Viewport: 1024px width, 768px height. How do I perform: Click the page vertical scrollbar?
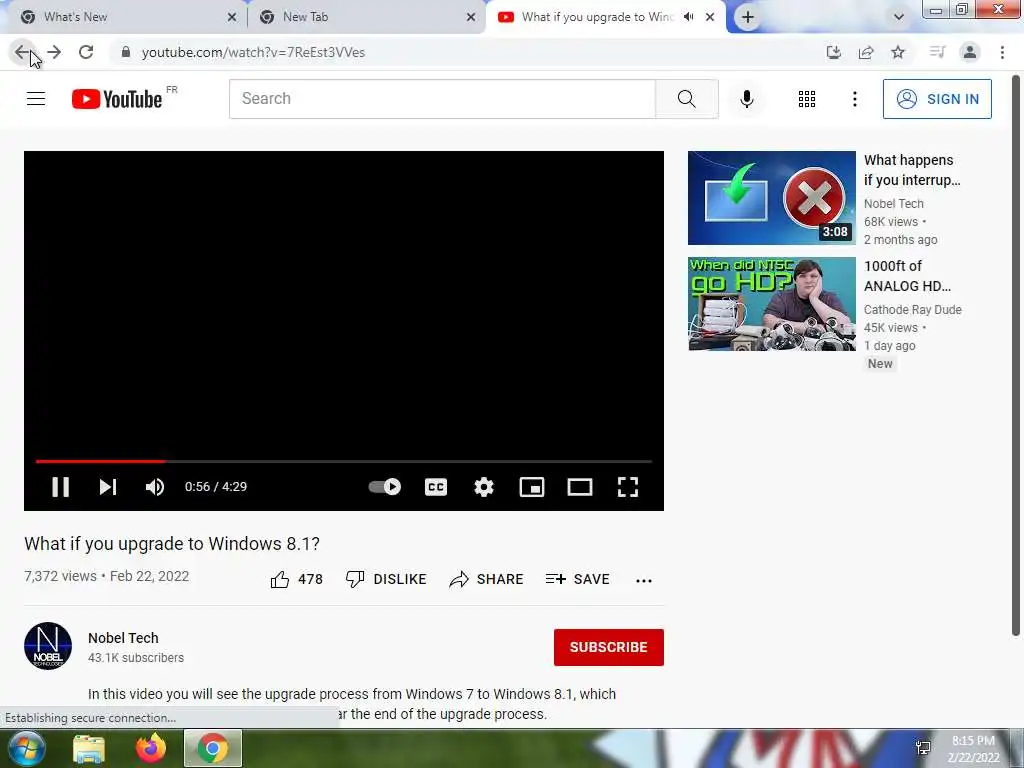[x=1016, y=356]
